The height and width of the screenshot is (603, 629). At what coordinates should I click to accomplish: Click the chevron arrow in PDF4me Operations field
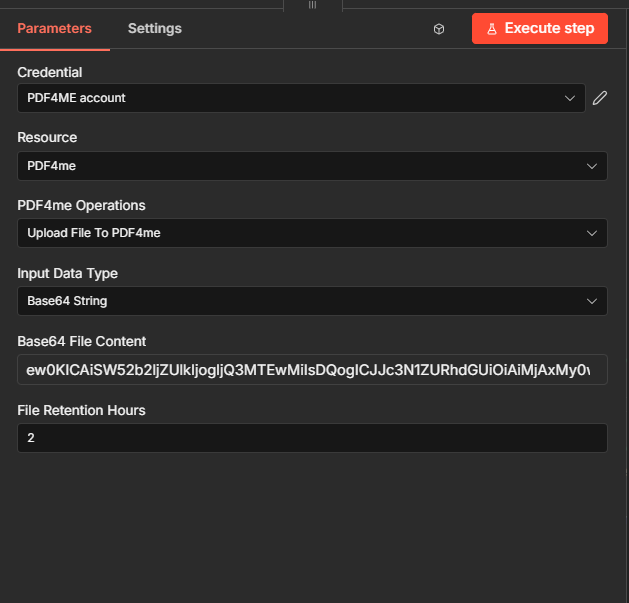click(591, 234)
